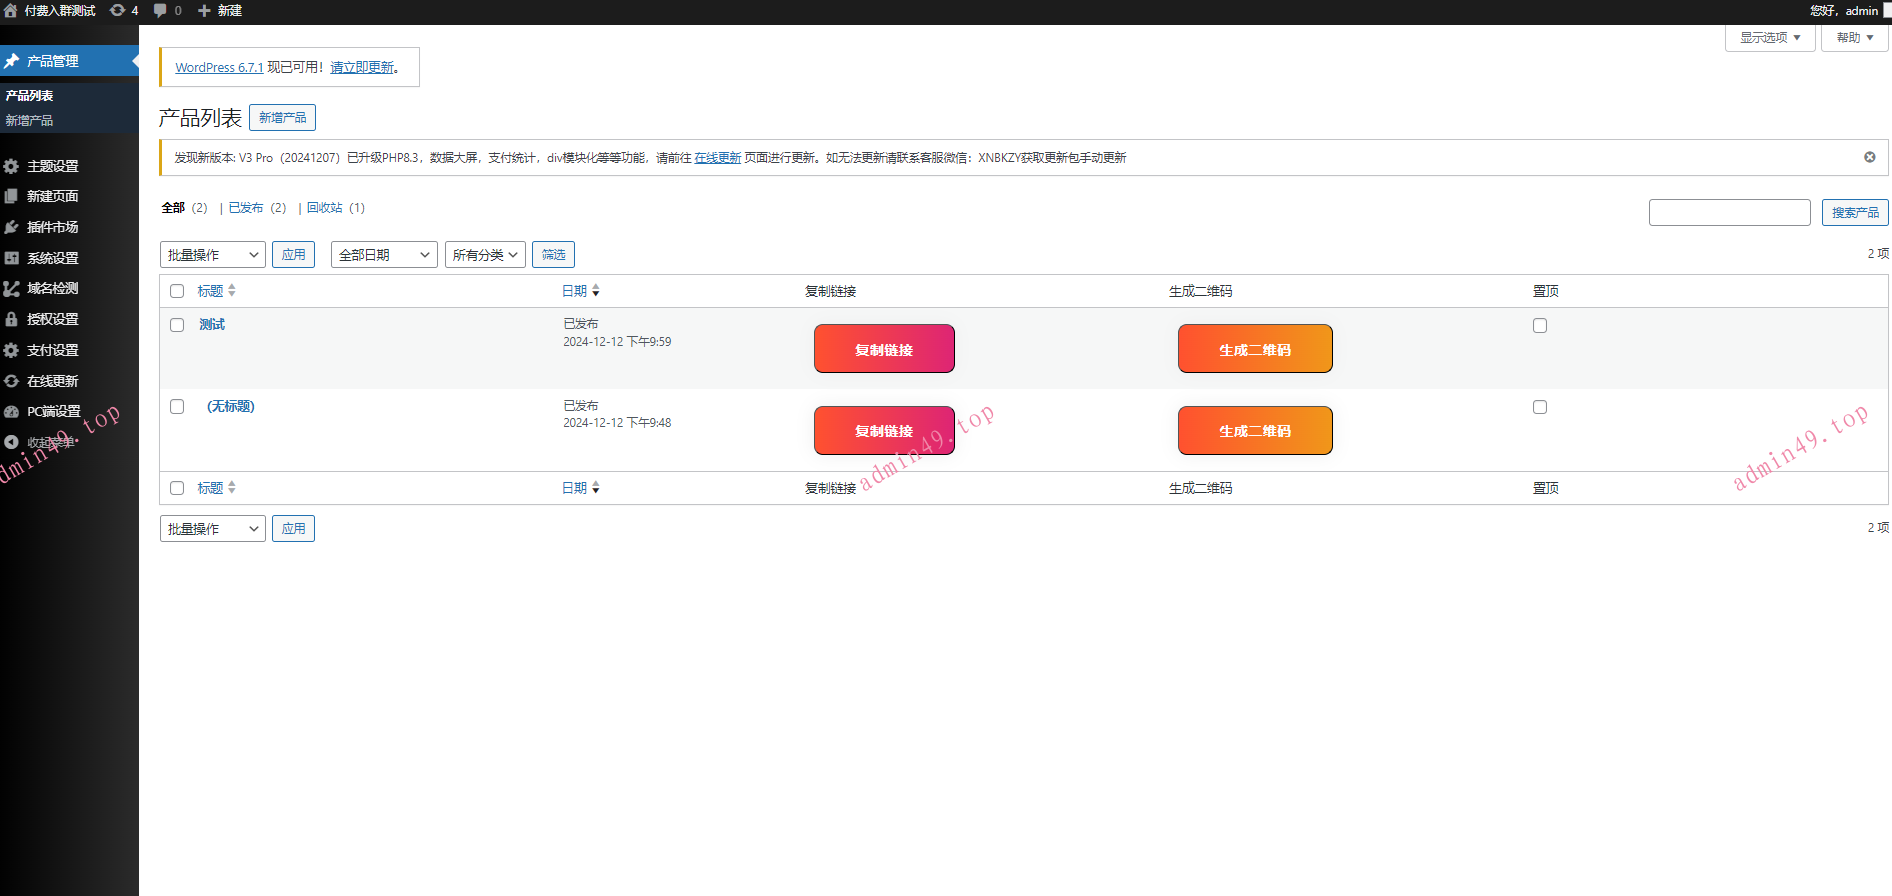Image resolution: width=1892 pixels, height=896 pixels.
Task: Open the comments bubble icon
Action: pos(160,10)
